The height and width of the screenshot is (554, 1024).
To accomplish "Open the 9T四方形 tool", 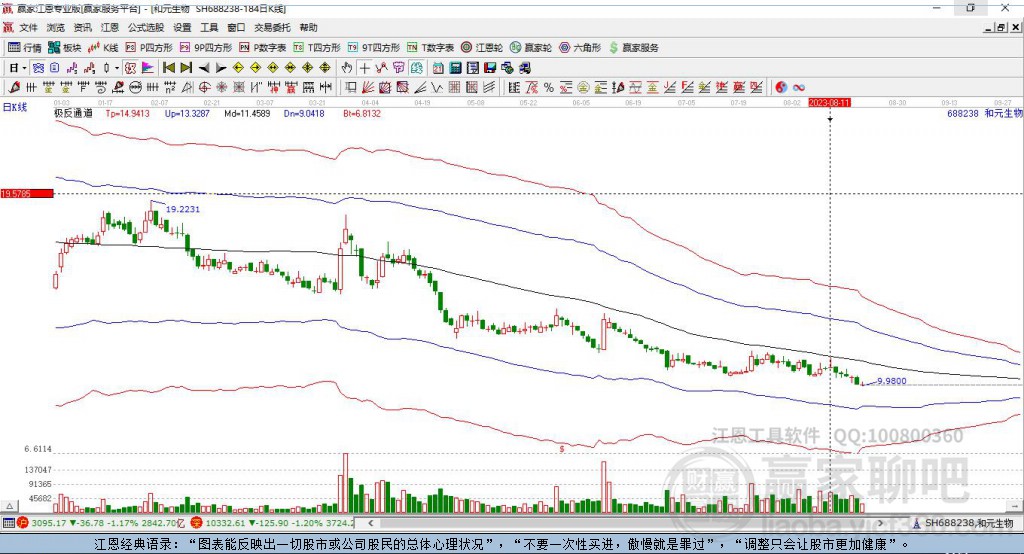I will point(374,48).
